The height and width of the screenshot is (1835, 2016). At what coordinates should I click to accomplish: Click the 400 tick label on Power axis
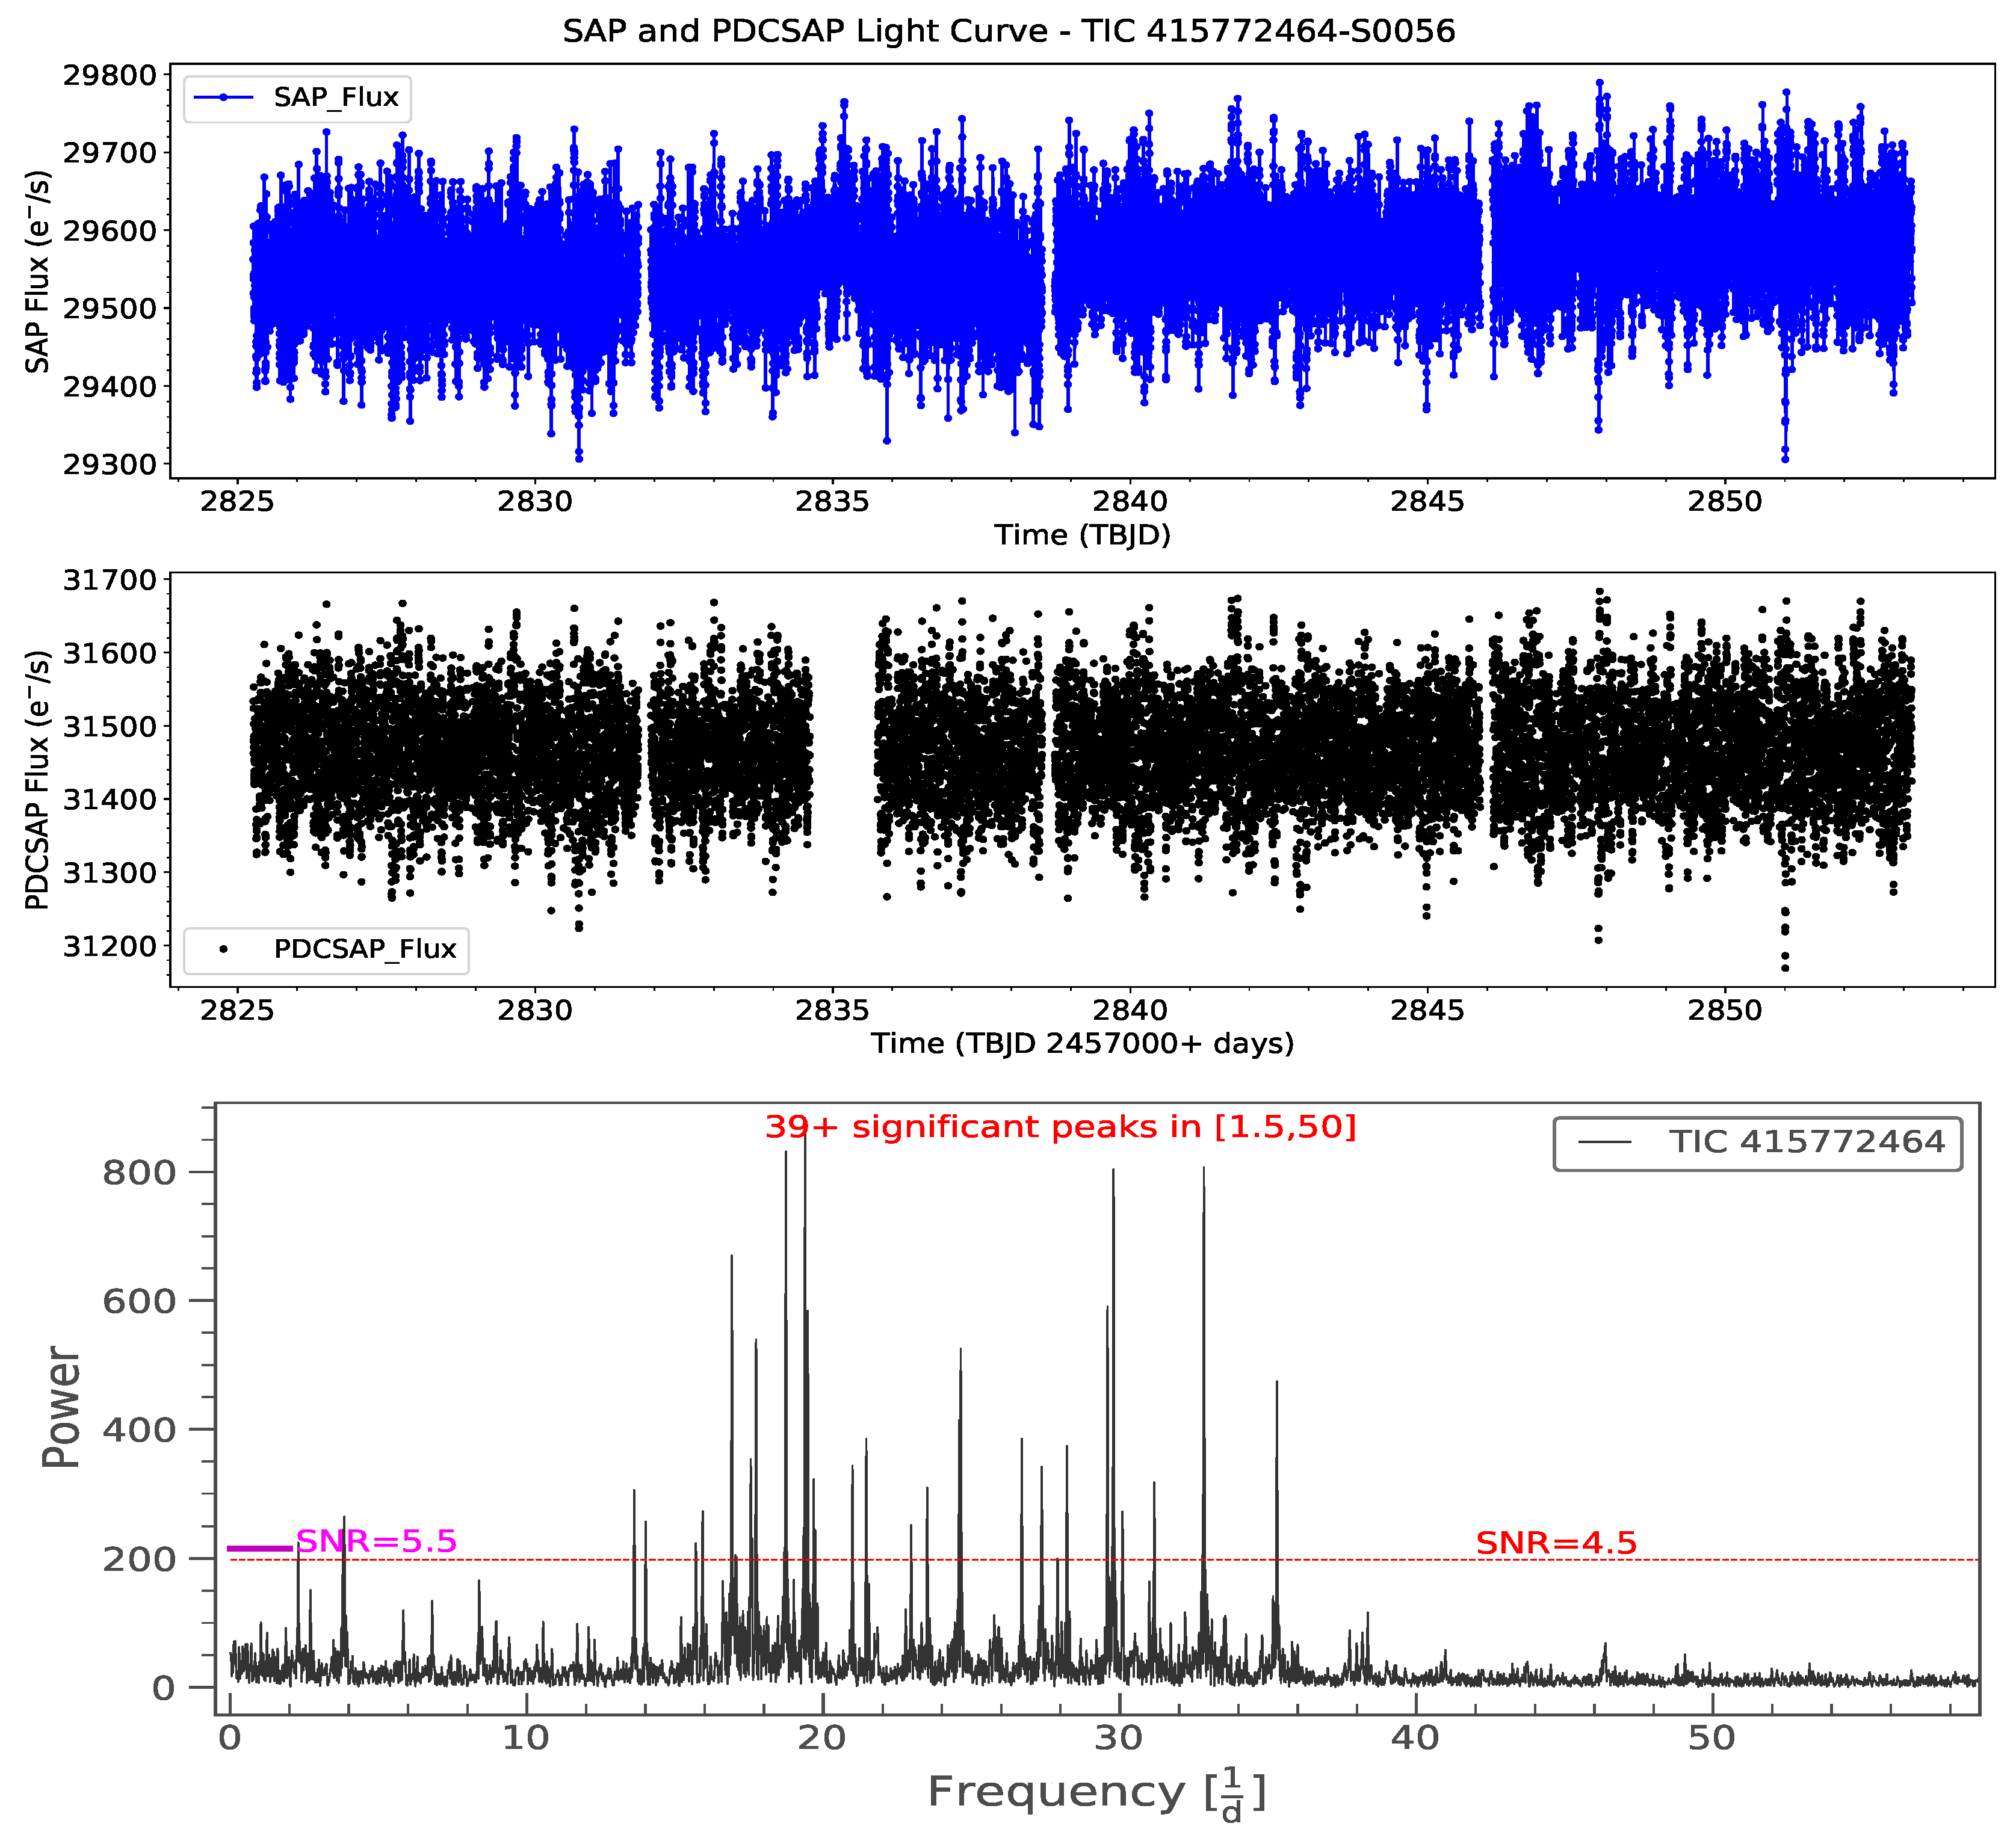(139, 1430)
